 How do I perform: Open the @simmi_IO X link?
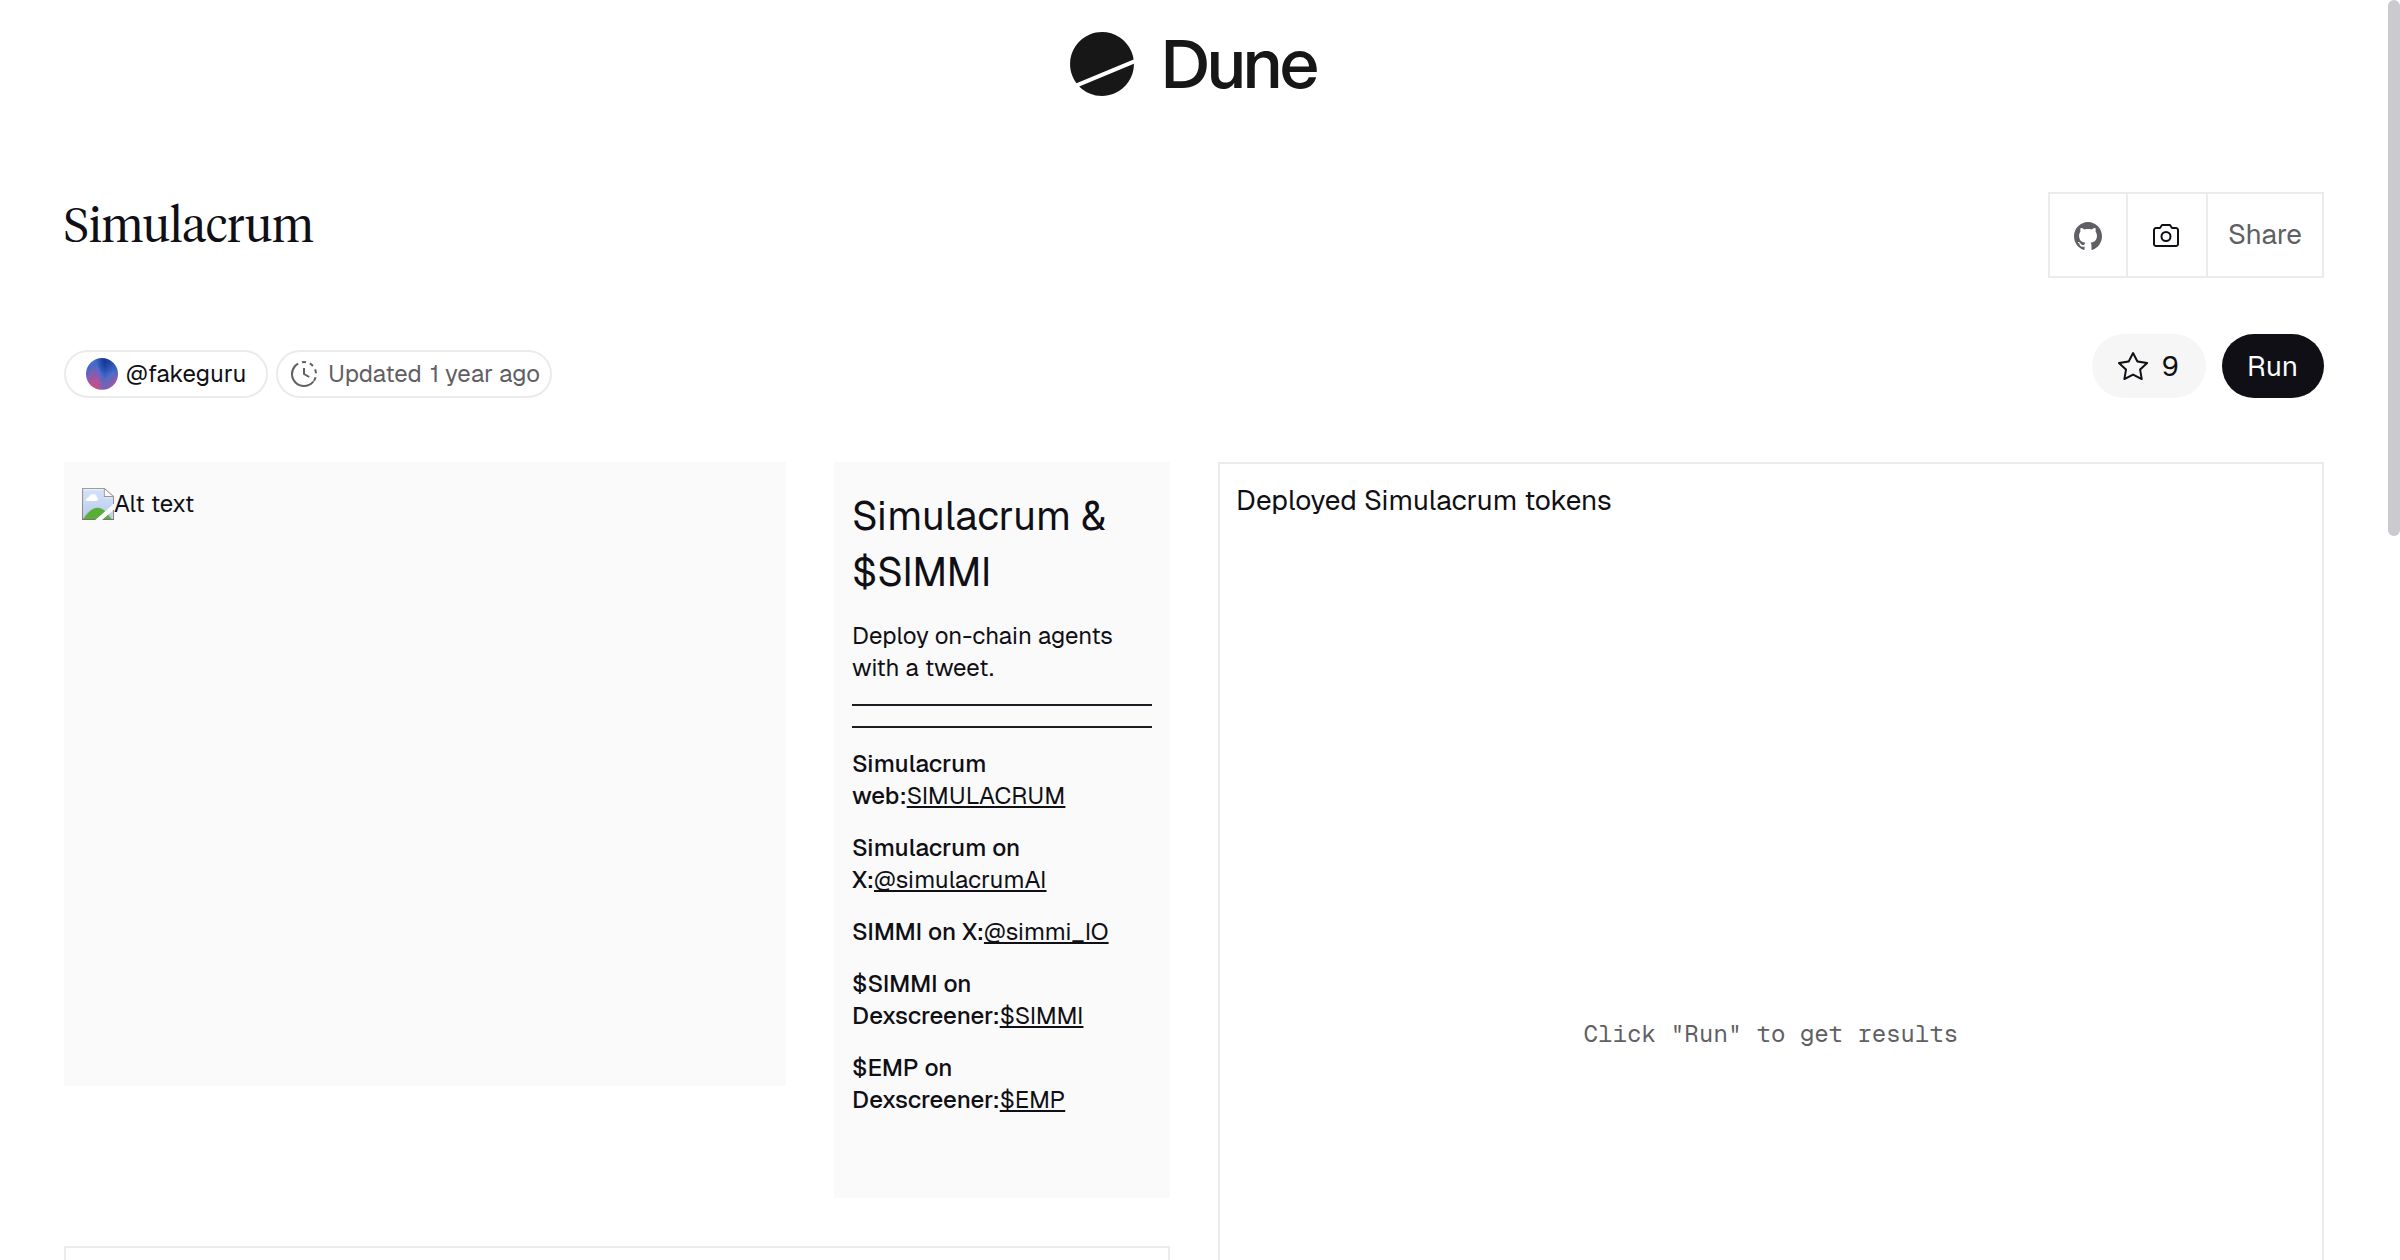pyautogui.click(x=1045, y=932)
